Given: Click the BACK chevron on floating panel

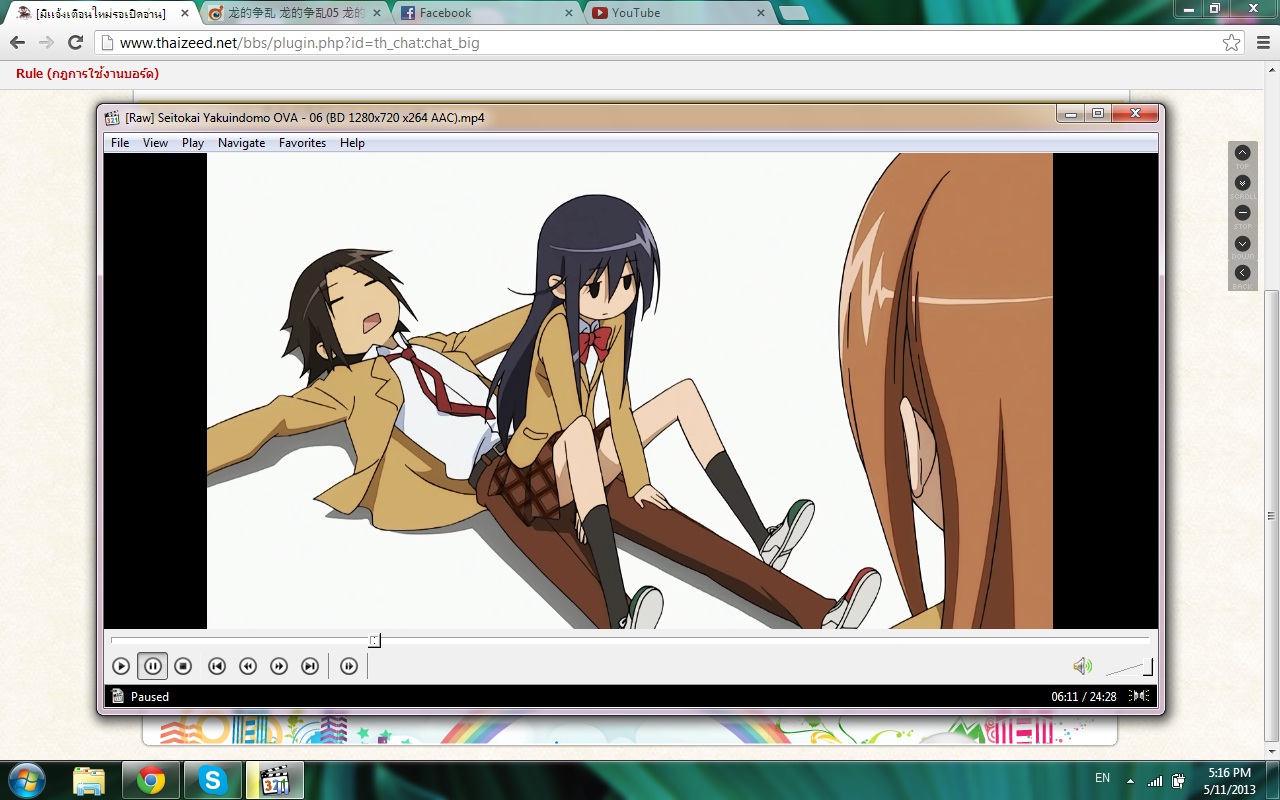Looking at the screenshot, I should [1242, 273].
